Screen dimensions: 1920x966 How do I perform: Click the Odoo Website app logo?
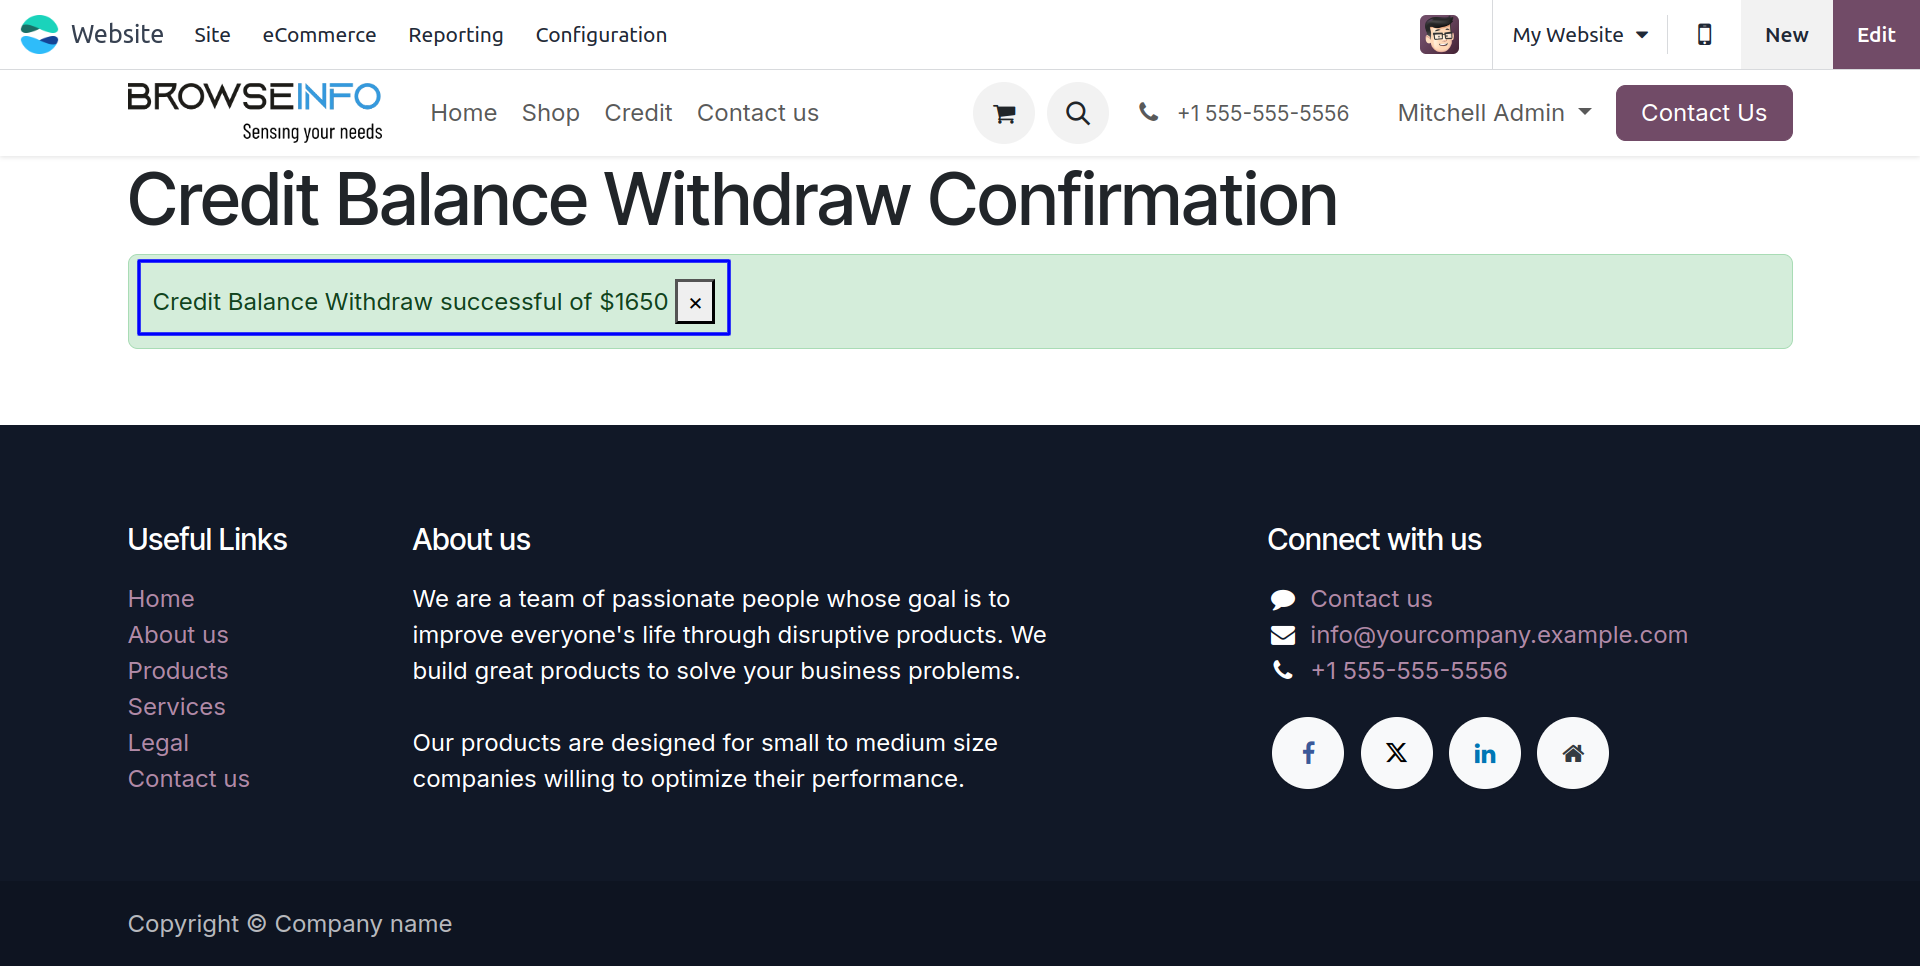point(40,35)
